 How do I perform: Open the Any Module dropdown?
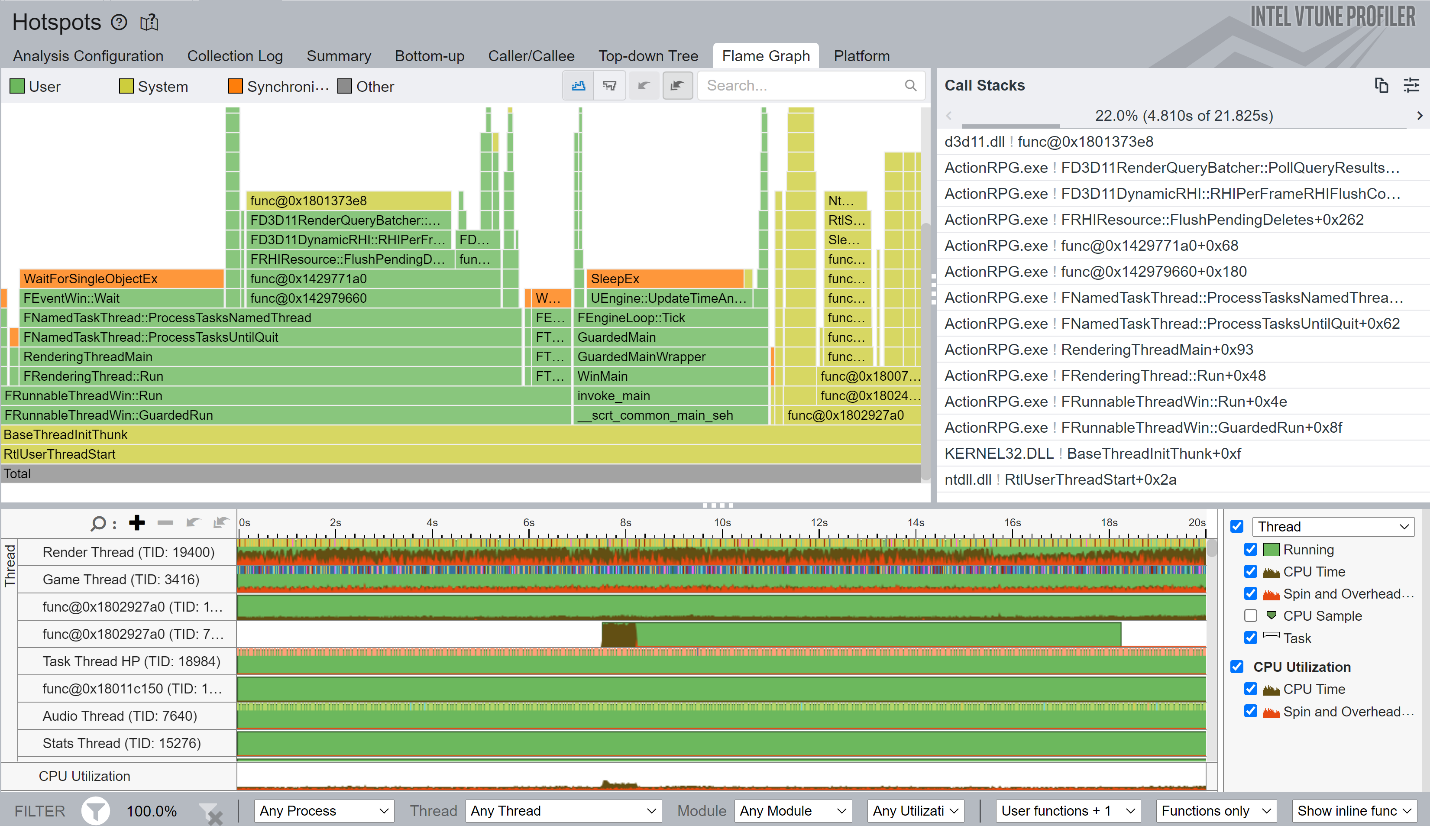(x=793, y=811)
